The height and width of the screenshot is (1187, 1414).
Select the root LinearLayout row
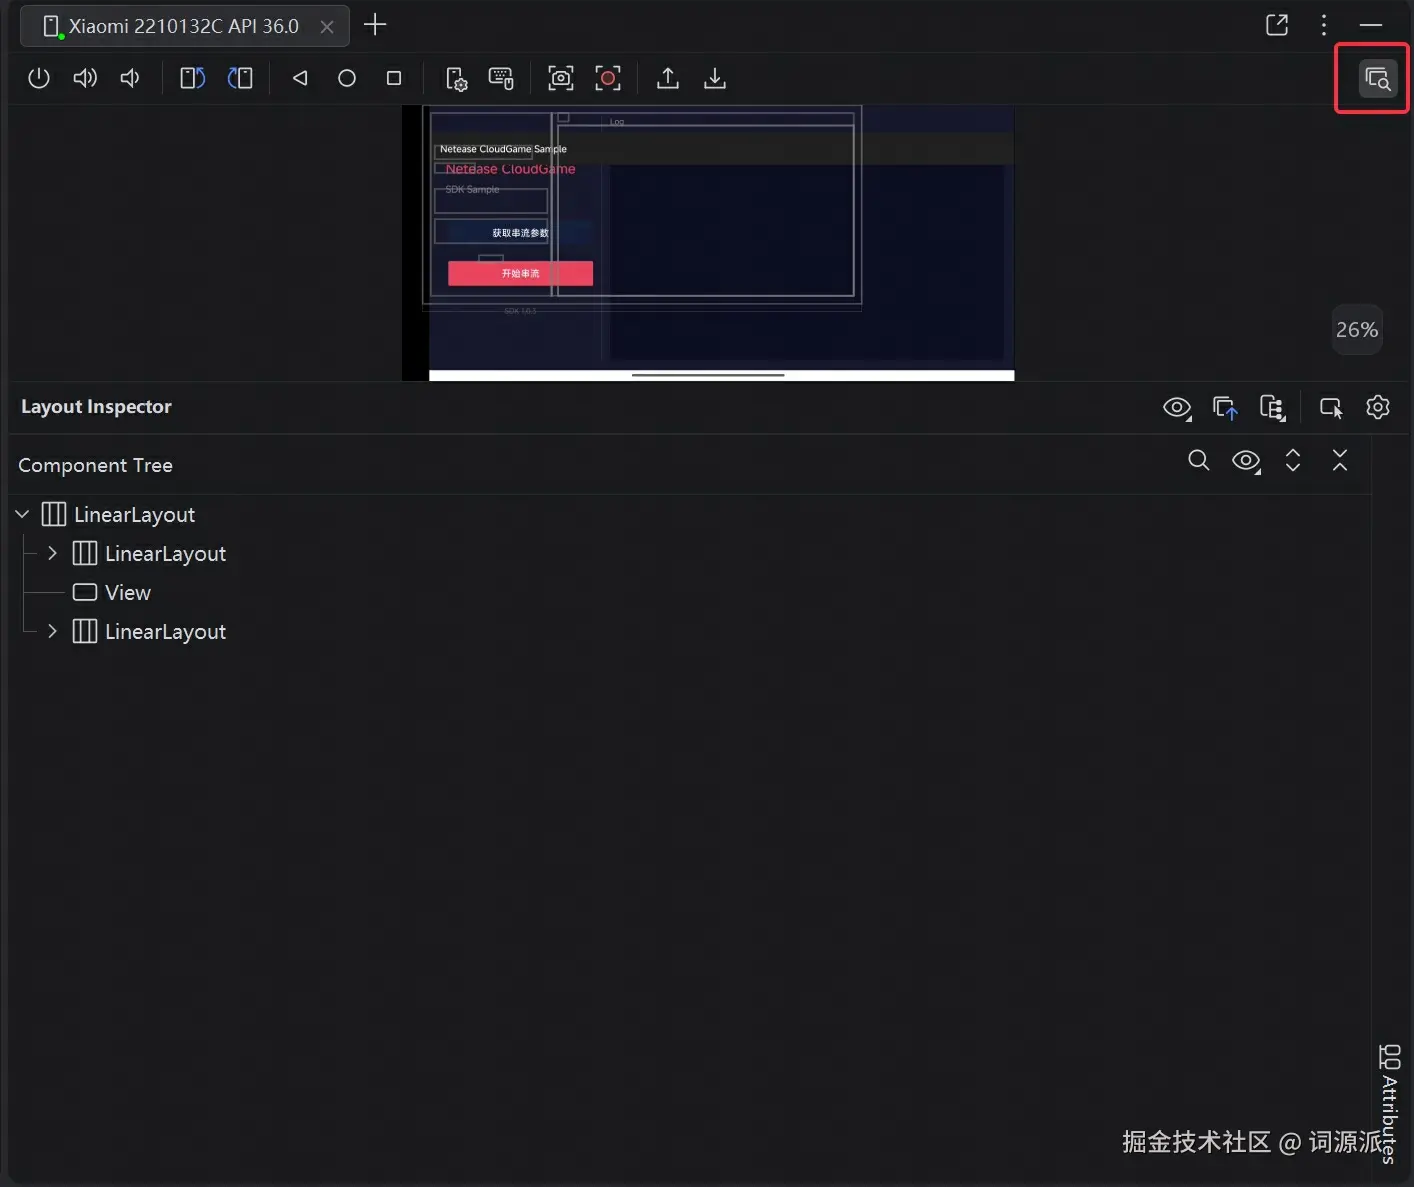coord(690,514)
